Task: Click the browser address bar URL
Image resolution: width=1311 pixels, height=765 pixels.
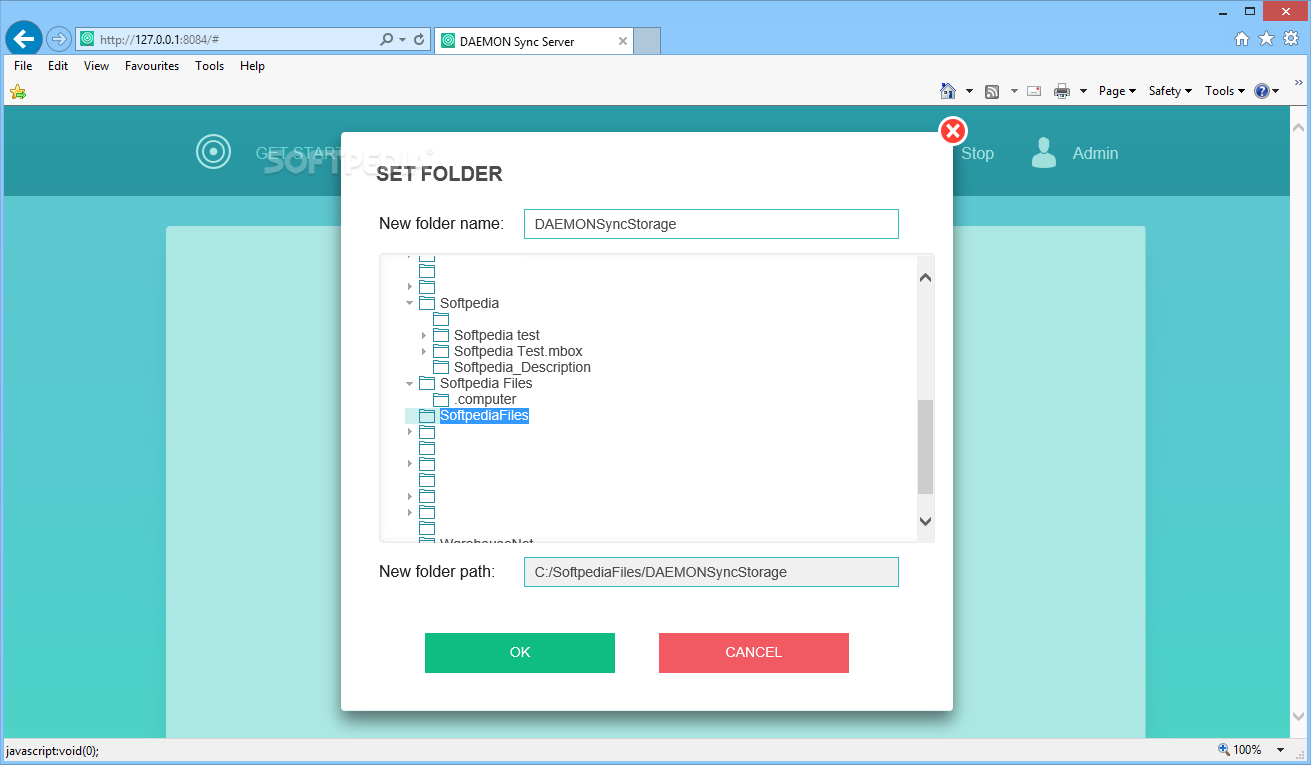Action: pos(225,40)
